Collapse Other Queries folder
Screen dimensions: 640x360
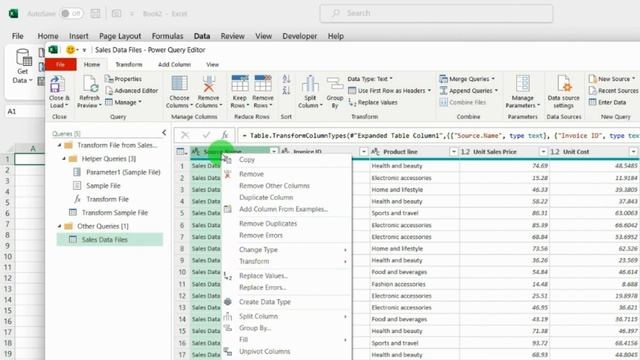pyautogui.click(x=60, y=226)
